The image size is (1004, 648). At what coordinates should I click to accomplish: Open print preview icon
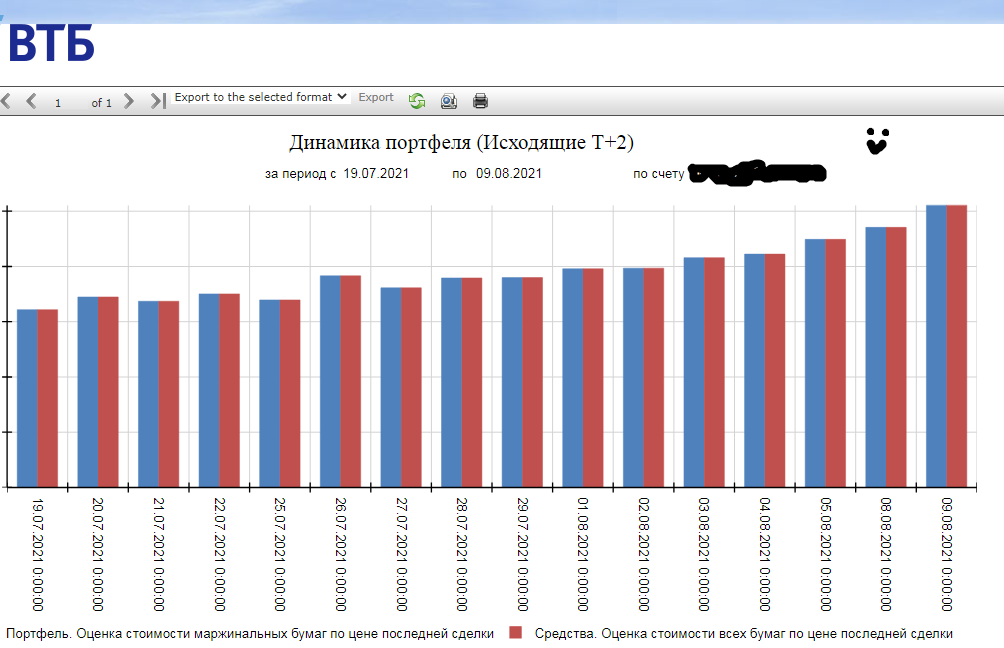click(x=449, y=101)
